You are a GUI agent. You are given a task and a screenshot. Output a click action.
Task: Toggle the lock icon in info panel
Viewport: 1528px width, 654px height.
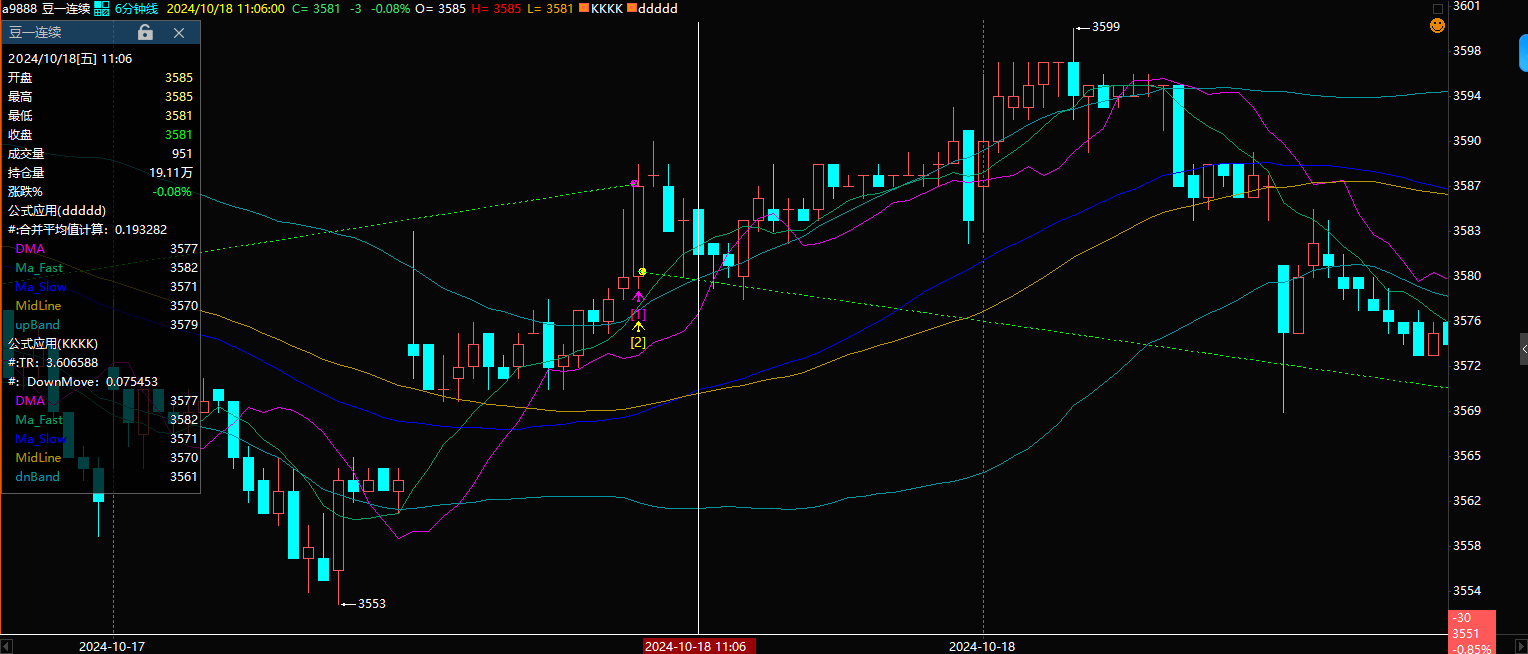point(145,33)
